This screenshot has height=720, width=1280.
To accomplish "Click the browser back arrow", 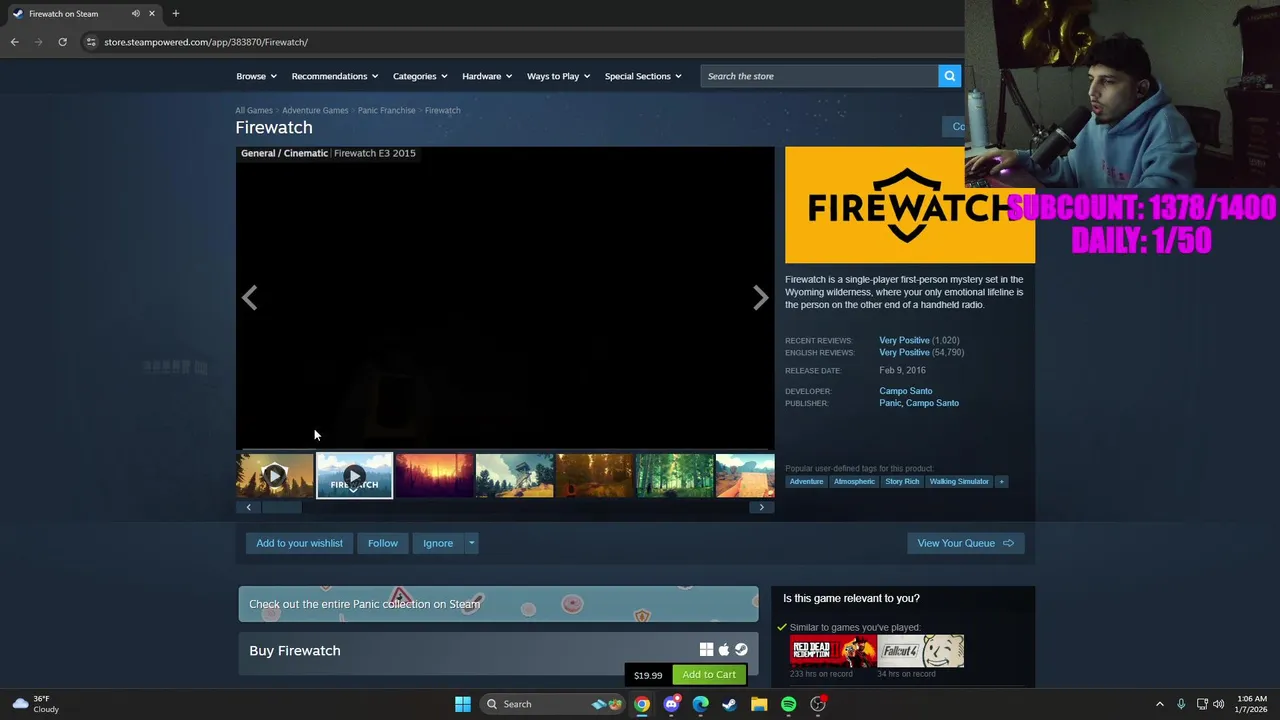I will click(x=14, y=42).
